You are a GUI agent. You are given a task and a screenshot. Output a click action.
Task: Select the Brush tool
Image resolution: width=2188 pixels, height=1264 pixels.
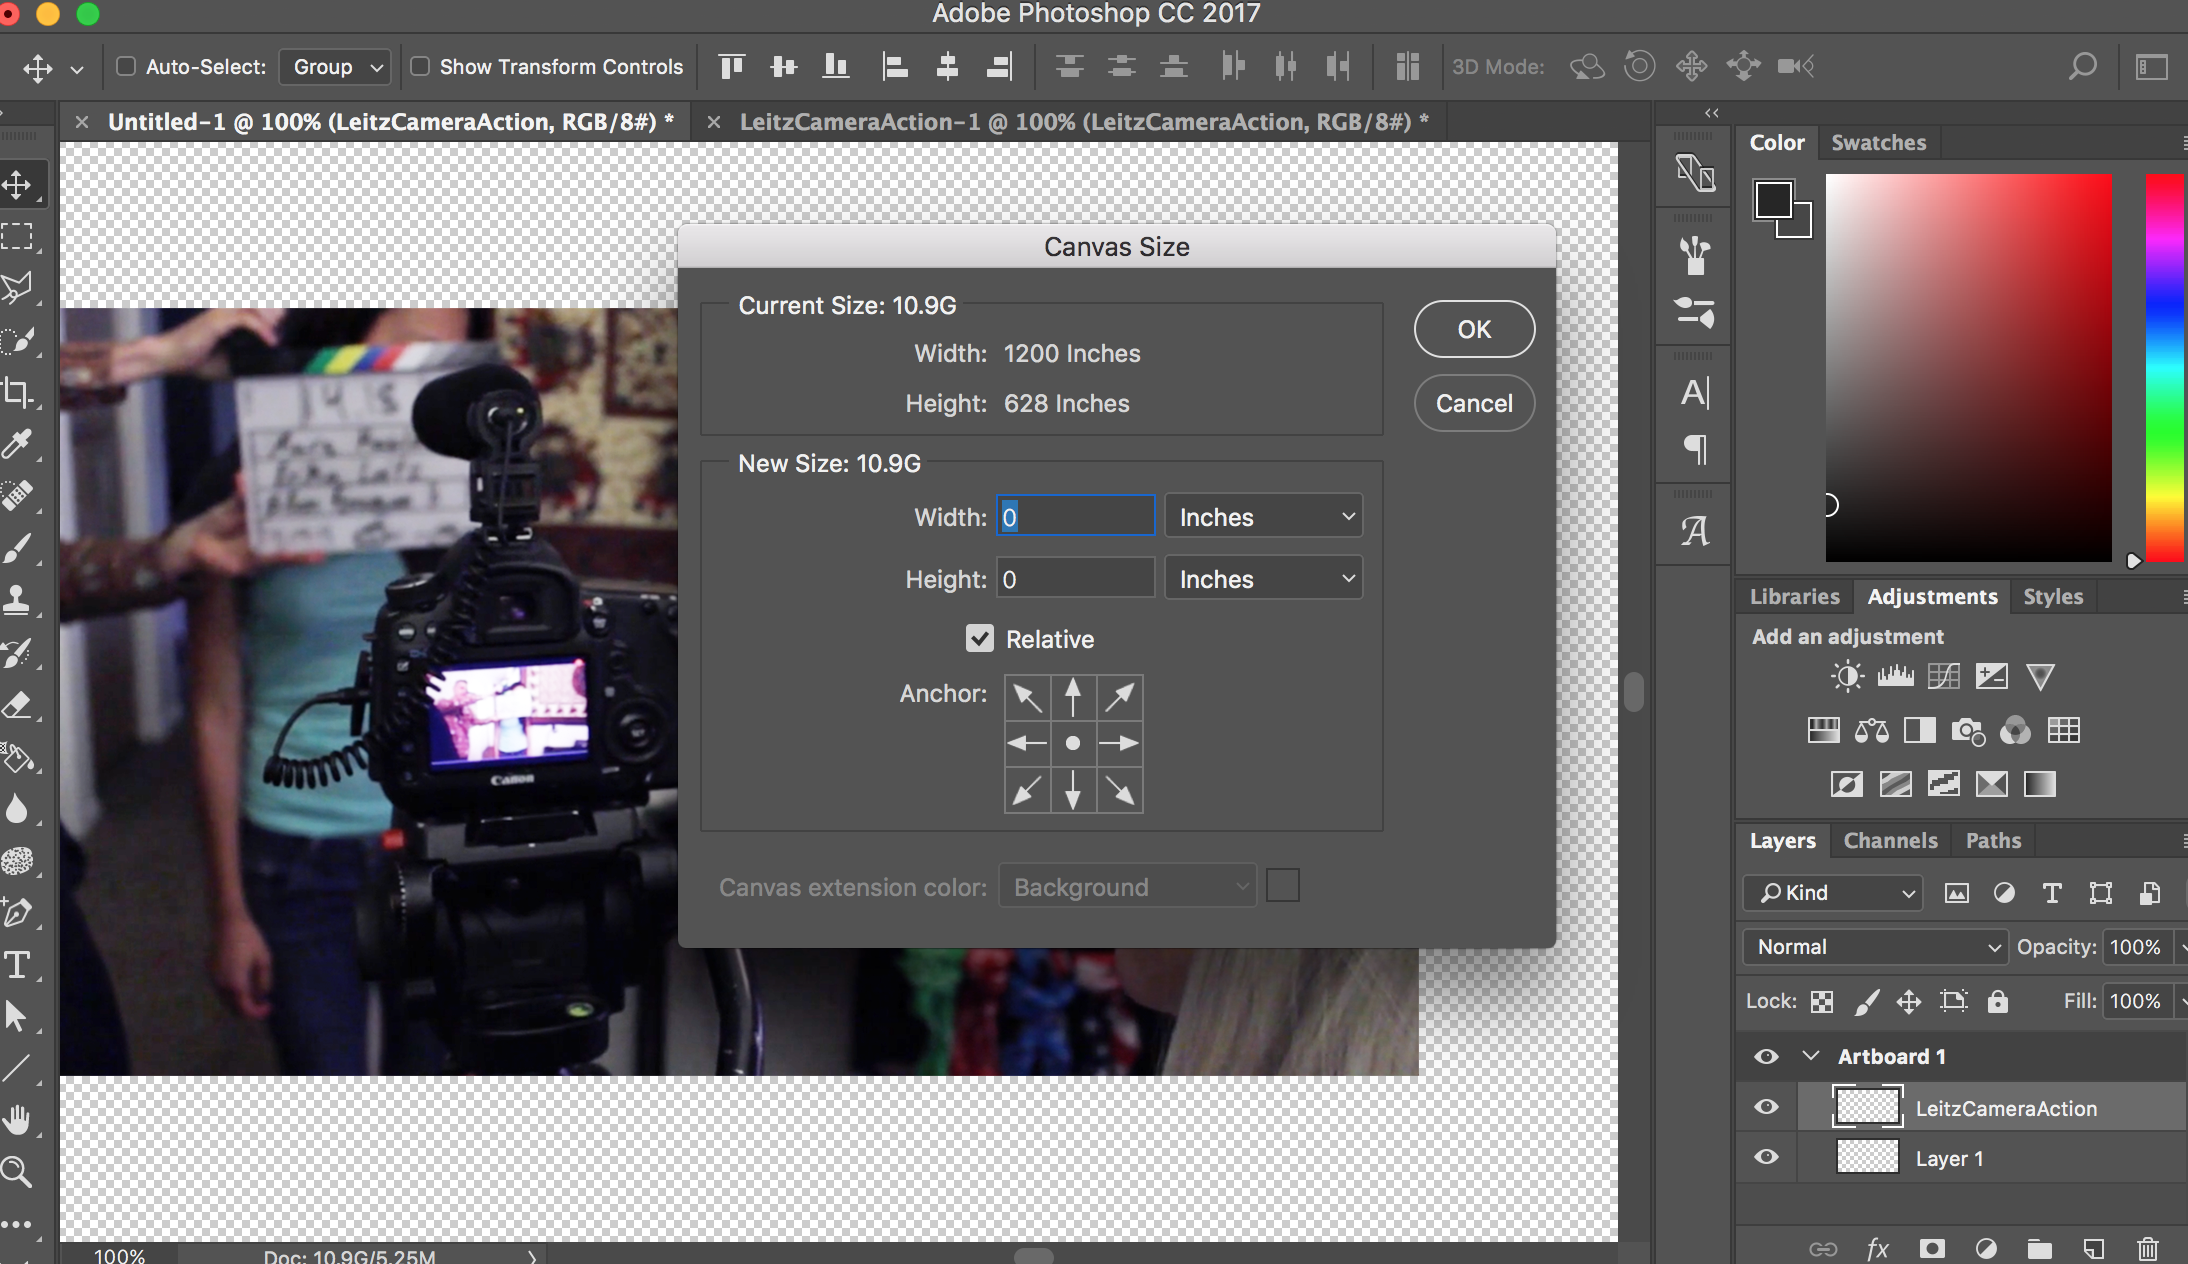pos(18,549)
